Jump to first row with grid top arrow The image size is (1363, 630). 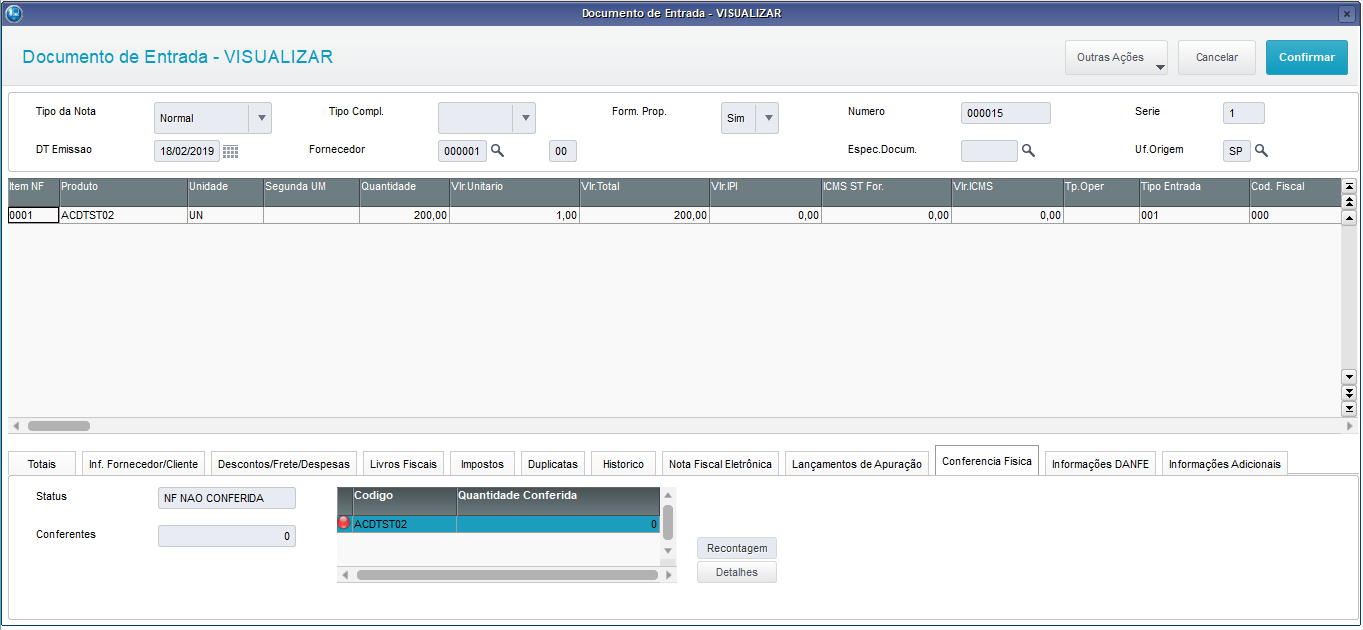[x=1349, y=186]
